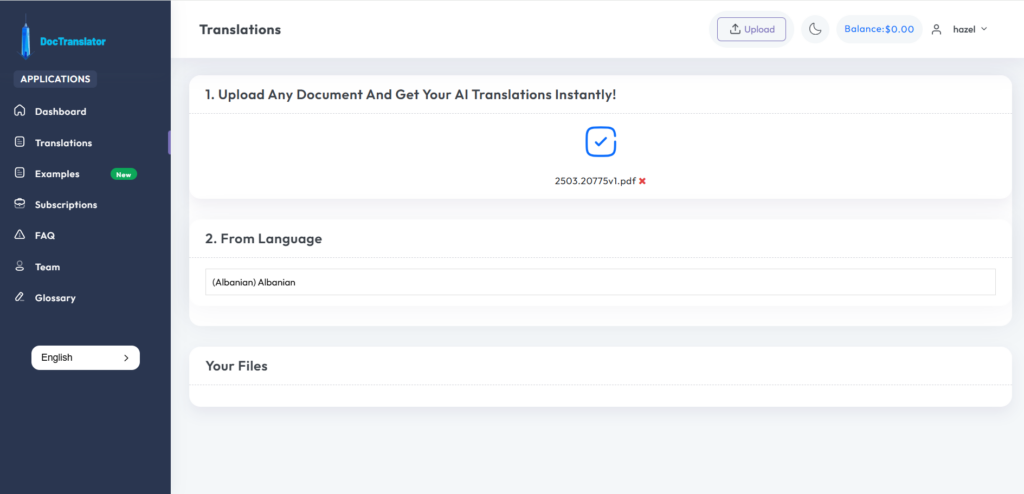The height and width of the screenshot is (494, 1024).
Task: Click the Dashboard home icon
Action: (20, 111)
